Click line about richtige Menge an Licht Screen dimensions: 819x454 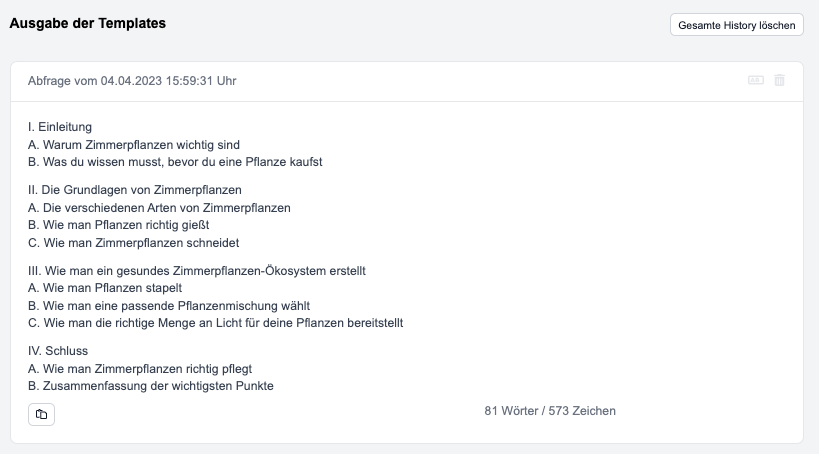click(x=215, y=323)
